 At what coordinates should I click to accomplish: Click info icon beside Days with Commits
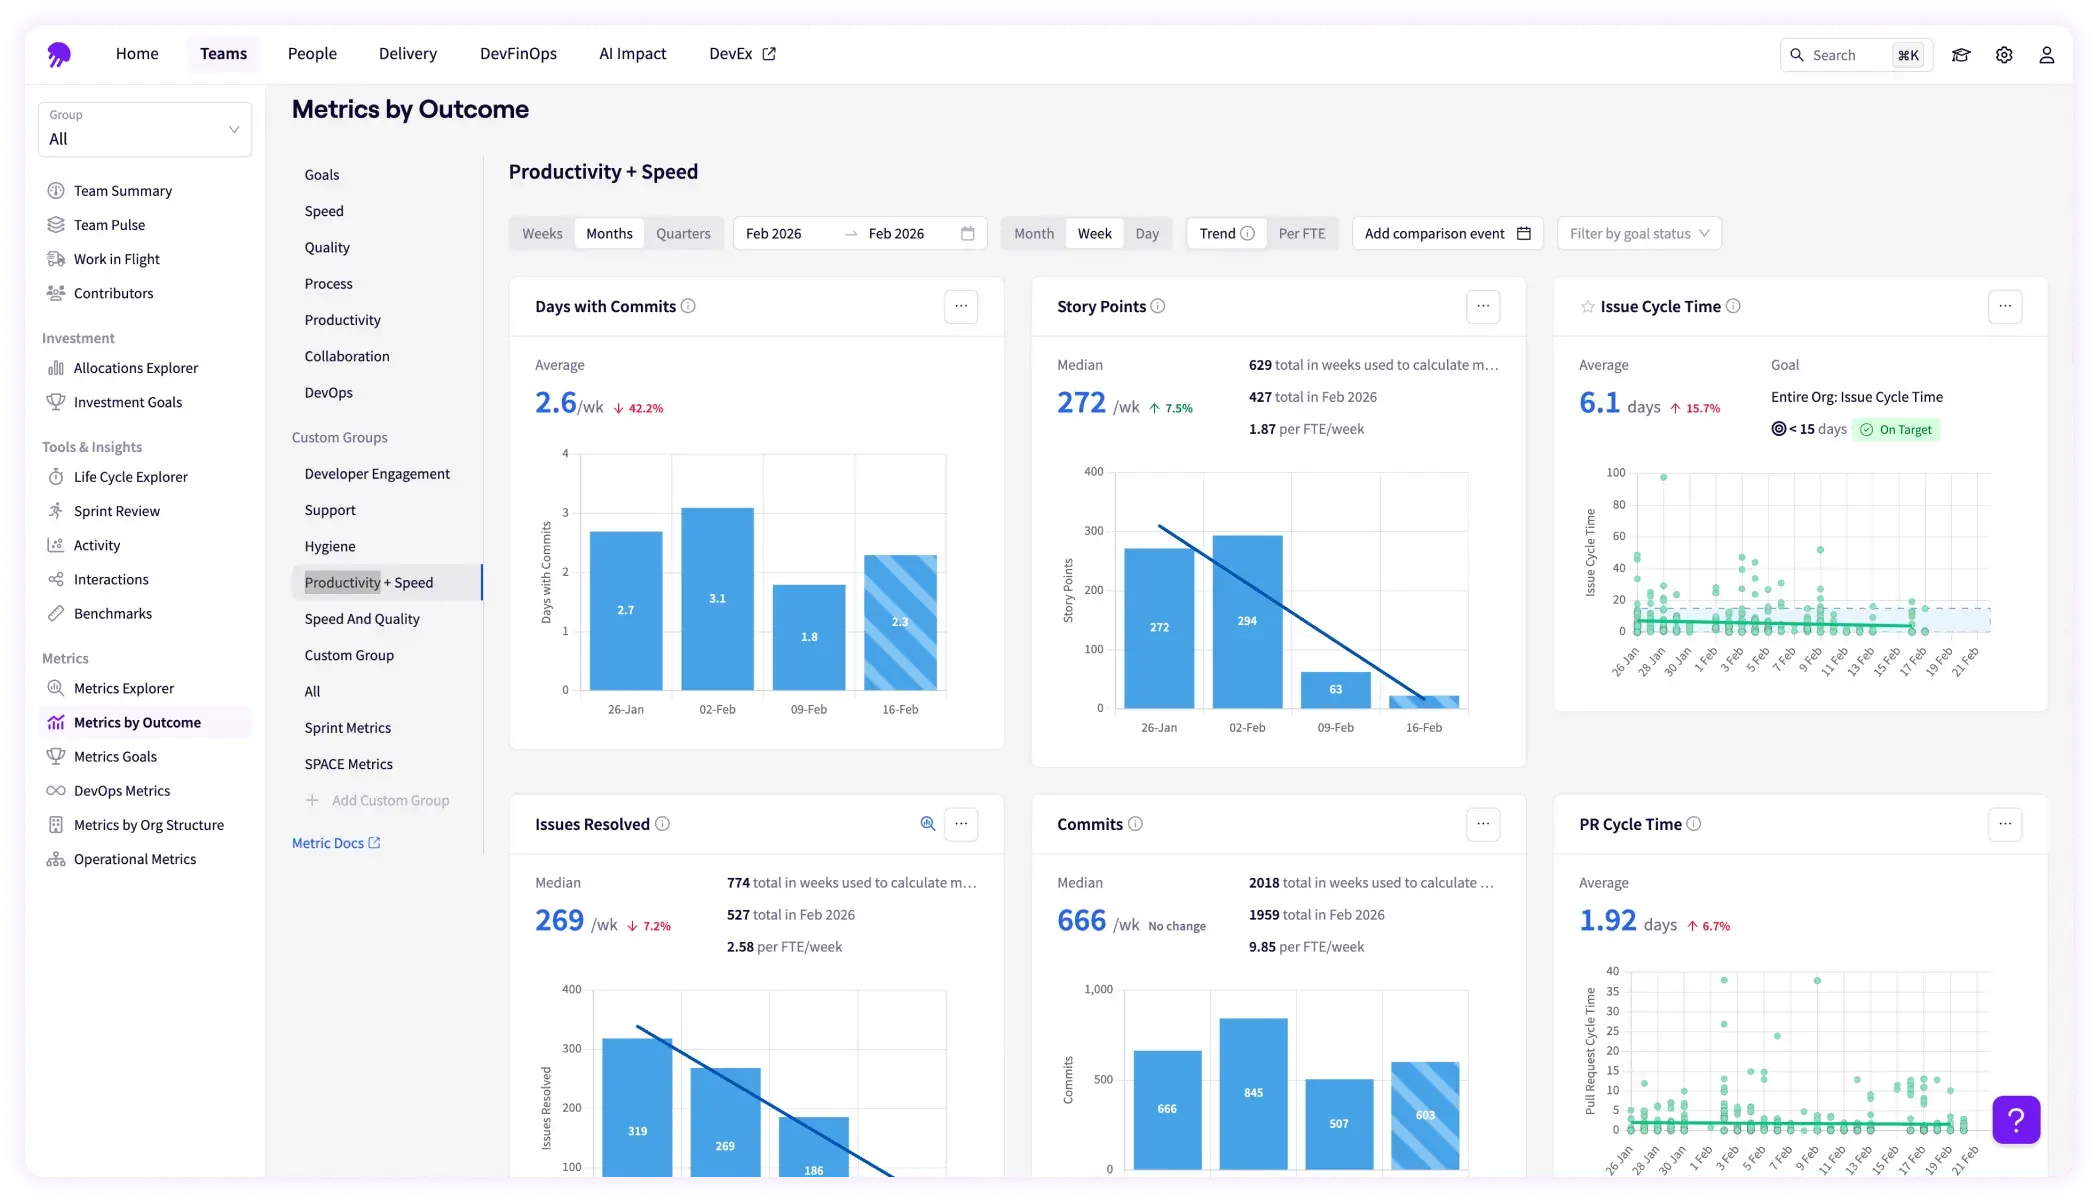pos(688,306)
